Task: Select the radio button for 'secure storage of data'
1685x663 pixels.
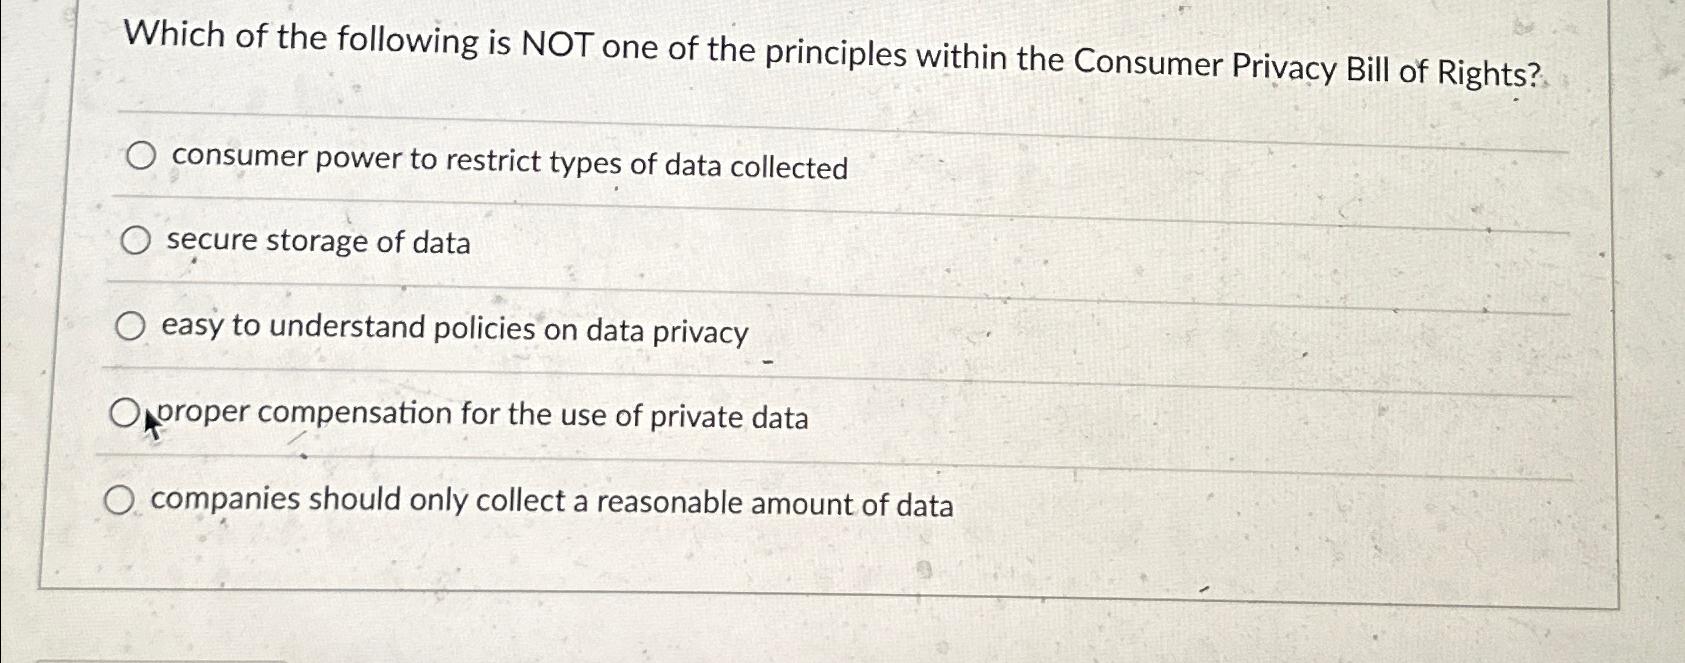Action: tap(137, 240)
